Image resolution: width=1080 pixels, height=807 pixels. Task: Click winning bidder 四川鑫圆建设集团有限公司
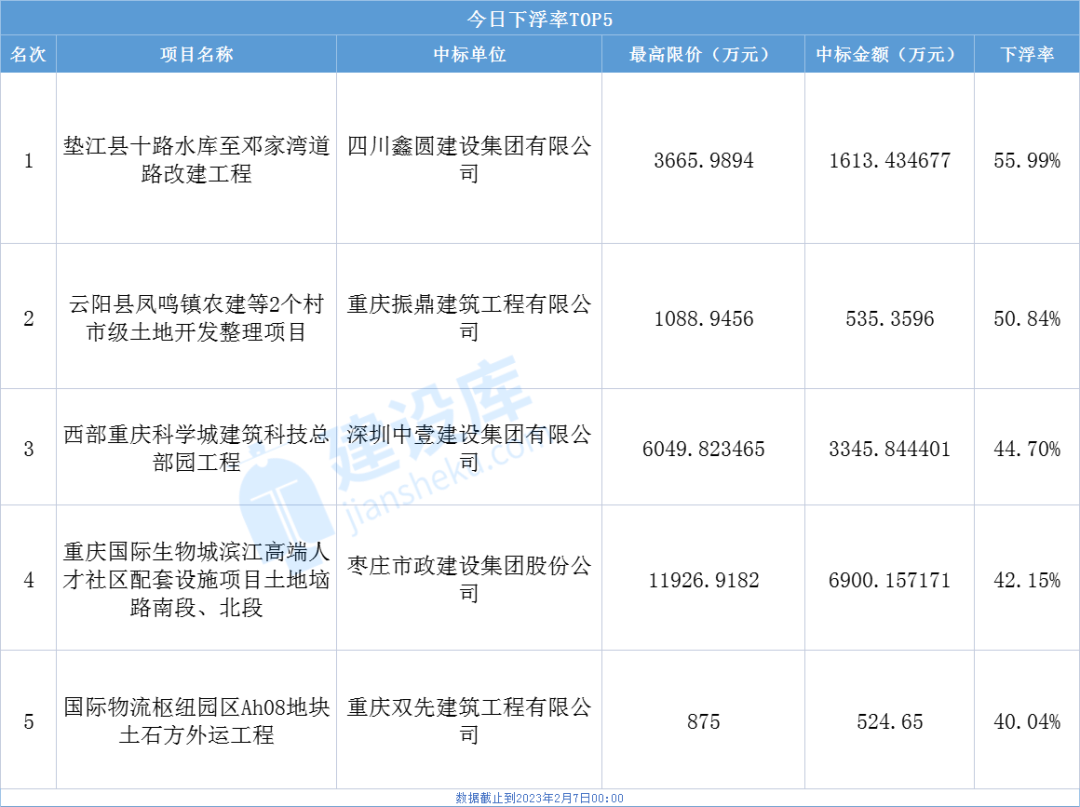point(469,160)
